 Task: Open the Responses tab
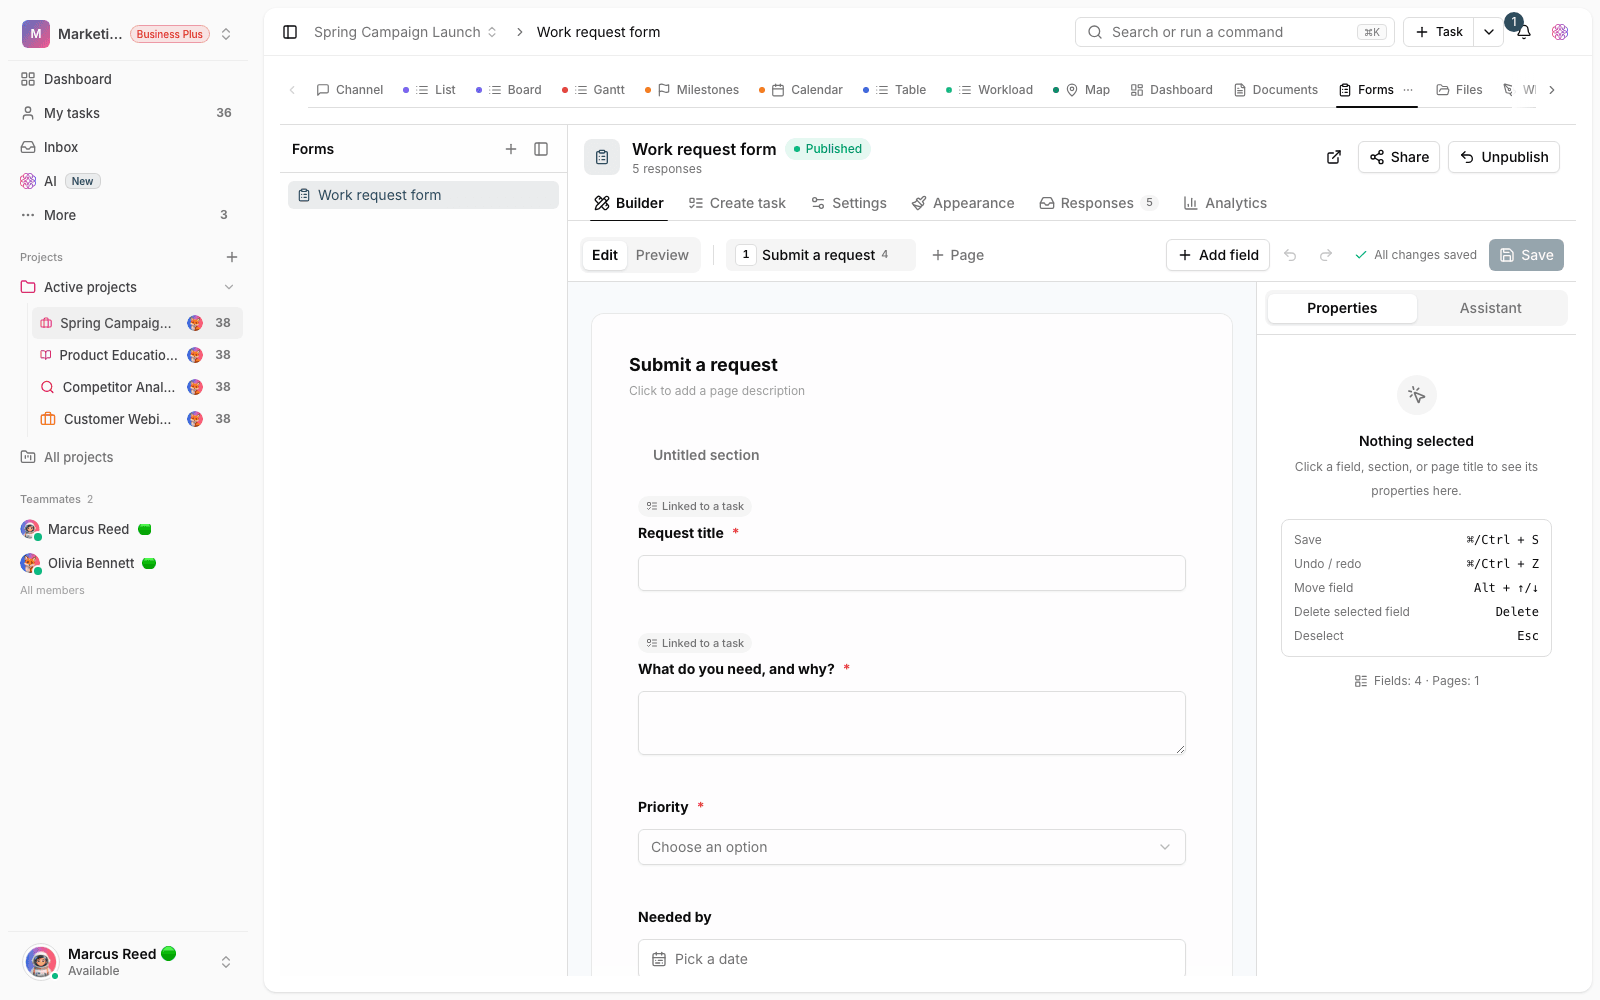coord(1098,203)
